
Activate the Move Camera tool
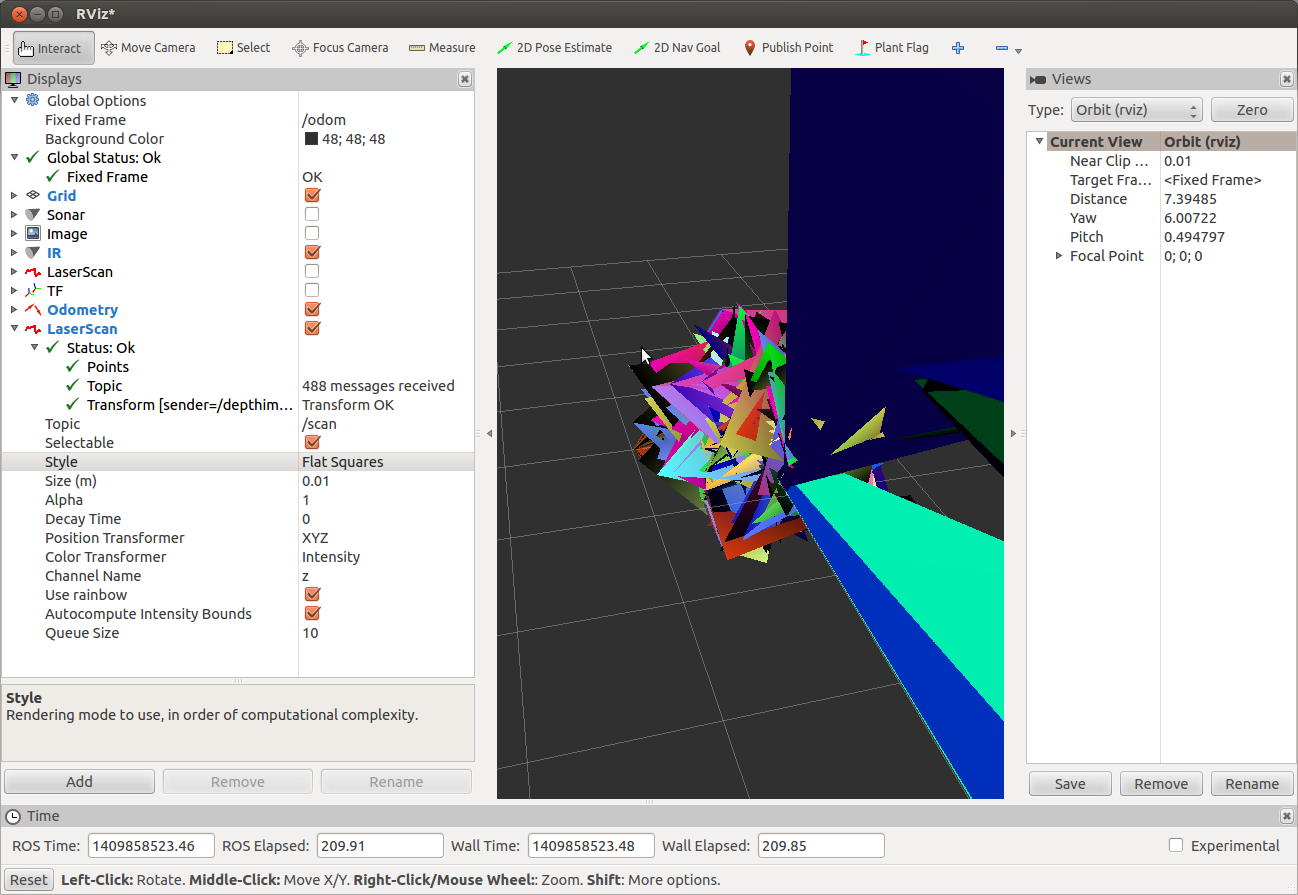click(x=148, y=47)
